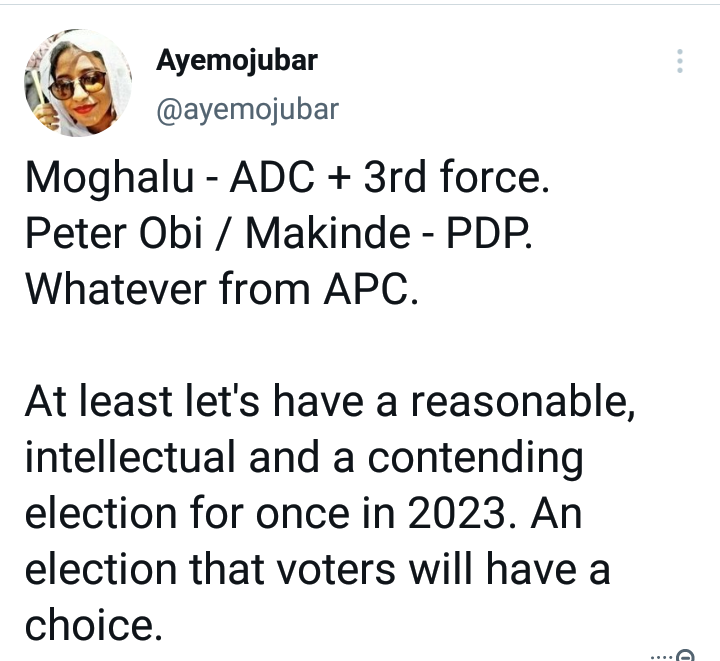Click the final word choice

pos(94,625)
